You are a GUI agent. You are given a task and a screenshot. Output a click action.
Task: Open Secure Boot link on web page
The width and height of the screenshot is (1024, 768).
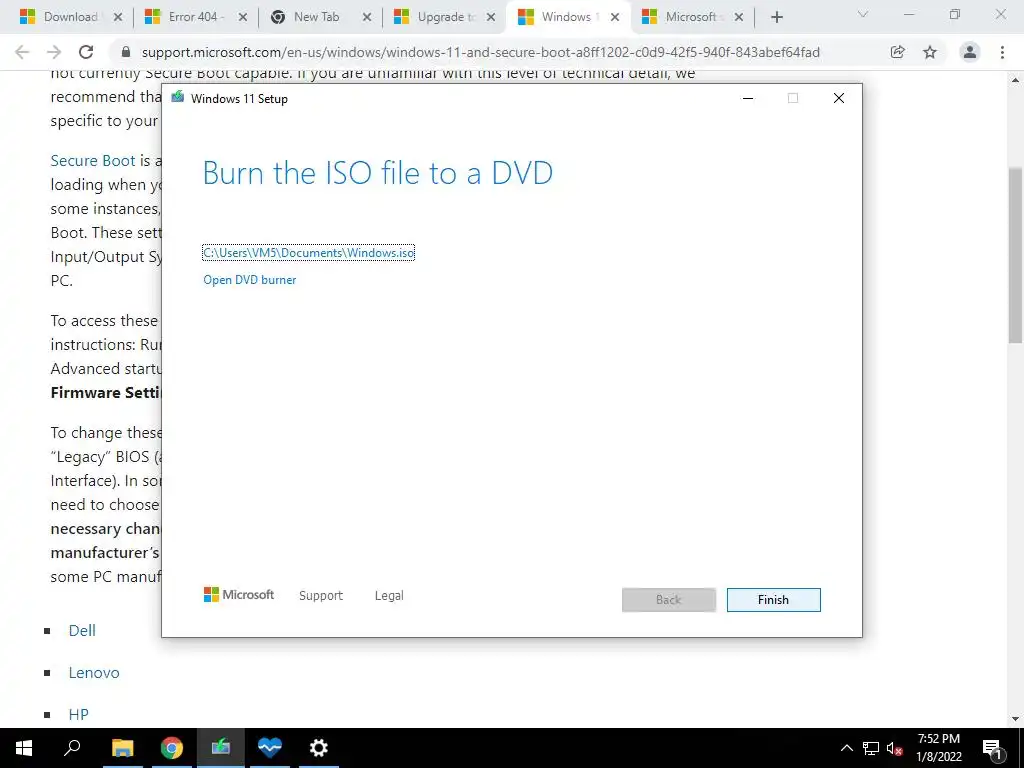click(x=93, y=161)
